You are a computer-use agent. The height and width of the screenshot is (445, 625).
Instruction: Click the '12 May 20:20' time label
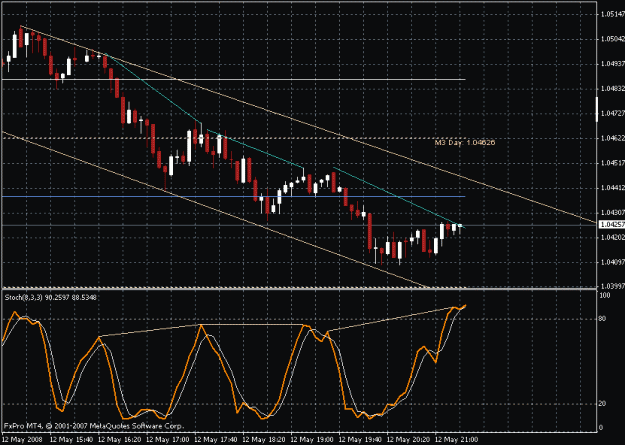tap(409, 440)
